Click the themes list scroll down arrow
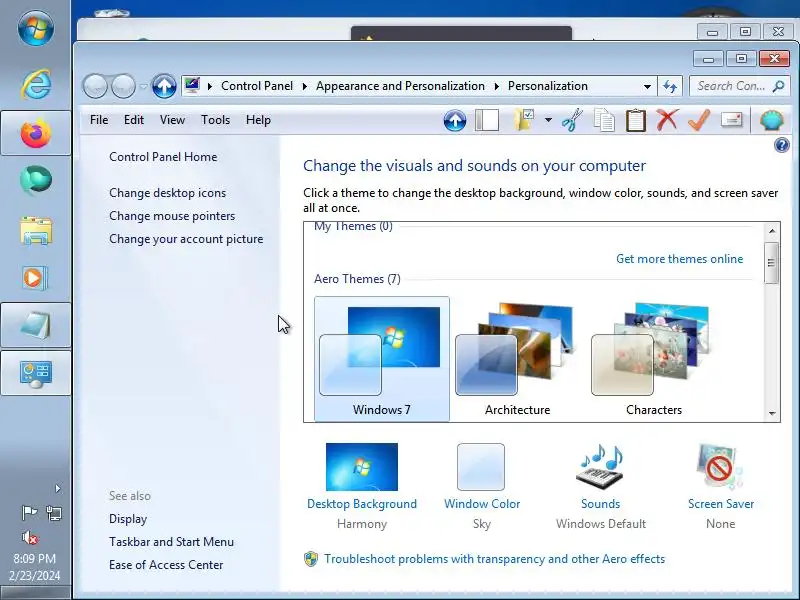Screen dimensions: 800x600 point(772,414)
